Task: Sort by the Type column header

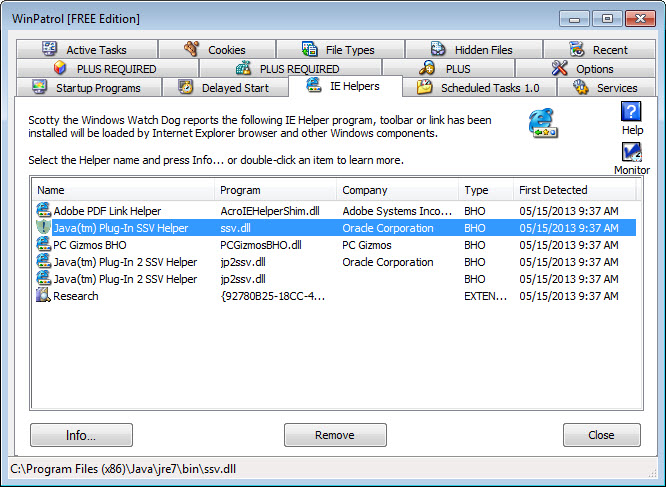Action: [486, 190]
